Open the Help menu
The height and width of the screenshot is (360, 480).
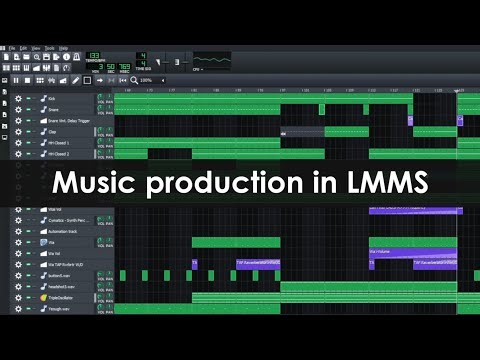pos(63,48)
